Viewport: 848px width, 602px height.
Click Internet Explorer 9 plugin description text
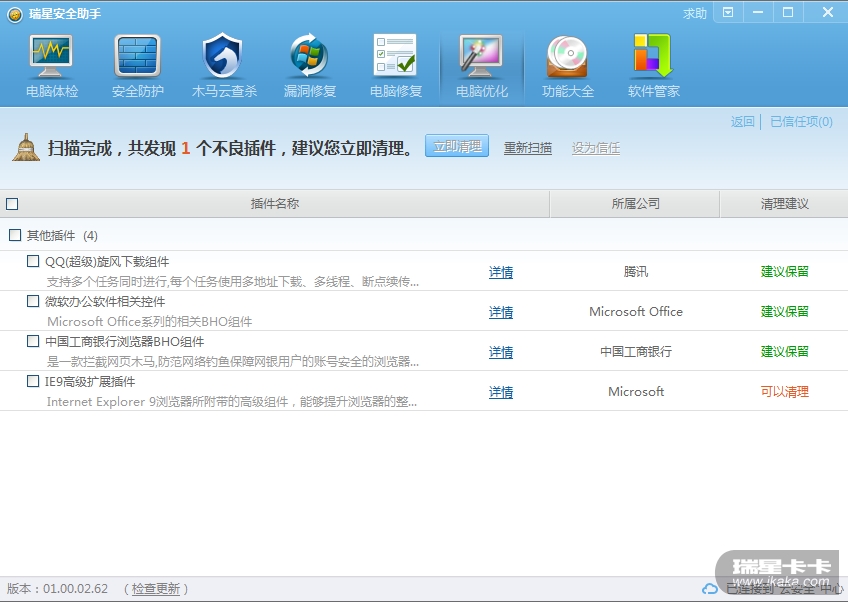(x=232, y=402)
